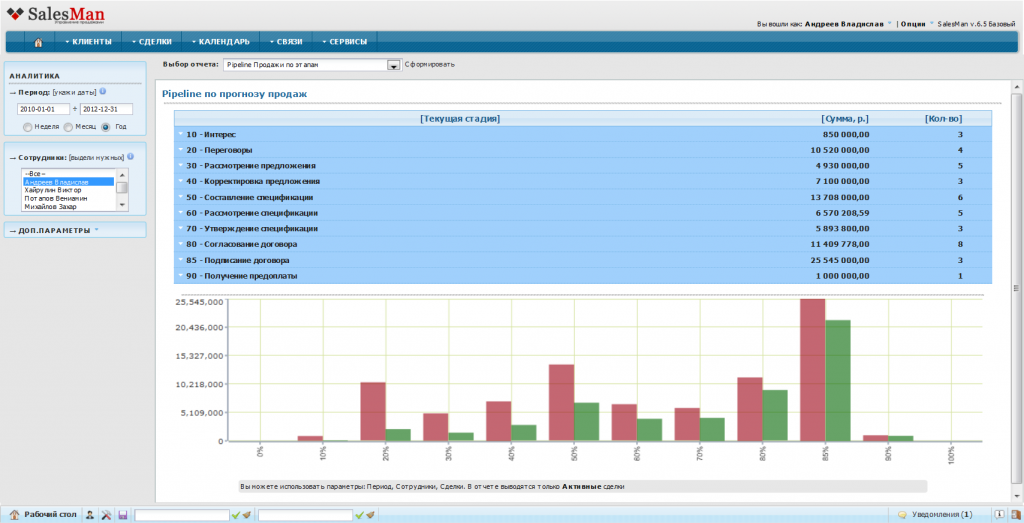Click the period start date field 2010-01-01
Image resolution: width=1024 pixels, height=523 pixels.
pos(44,109)
